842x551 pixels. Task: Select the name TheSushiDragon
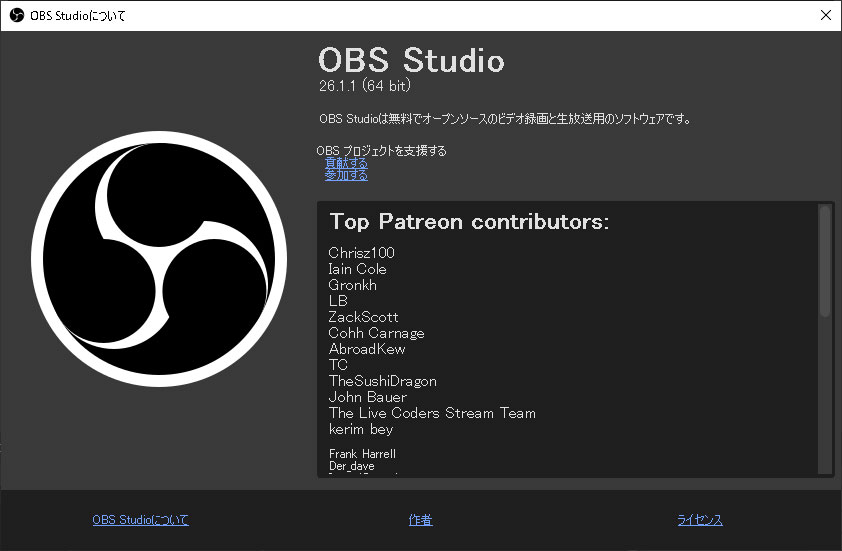click(383, 381)
